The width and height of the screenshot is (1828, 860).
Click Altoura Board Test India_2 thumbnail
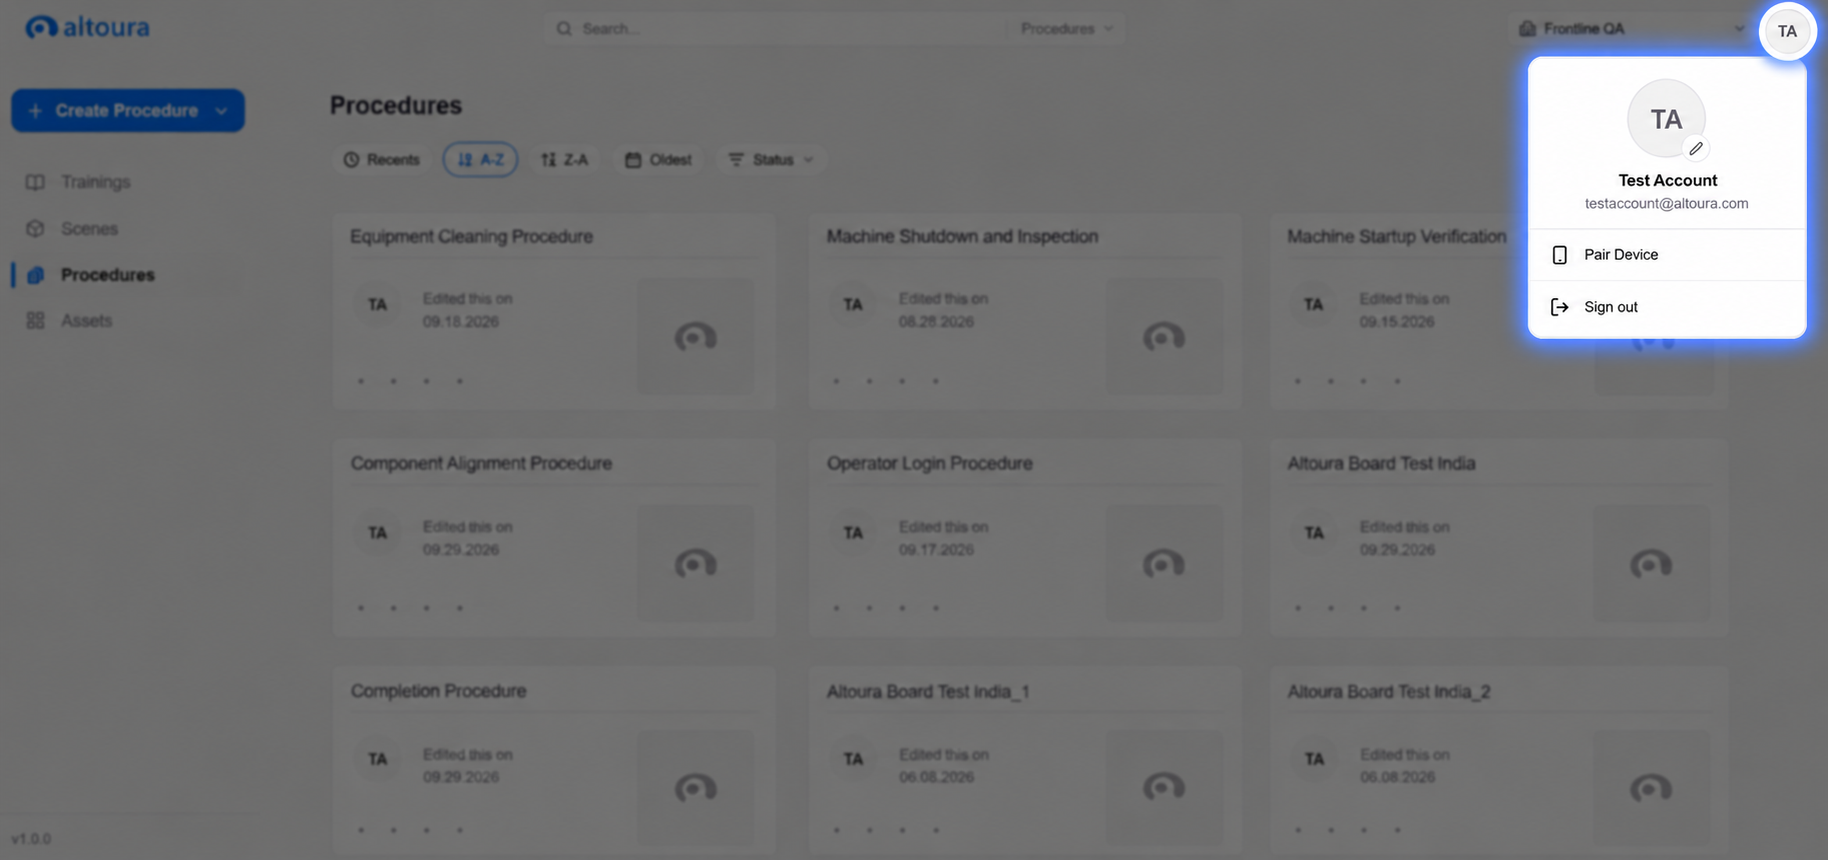pyautogui.click(x=1651, y=790)
